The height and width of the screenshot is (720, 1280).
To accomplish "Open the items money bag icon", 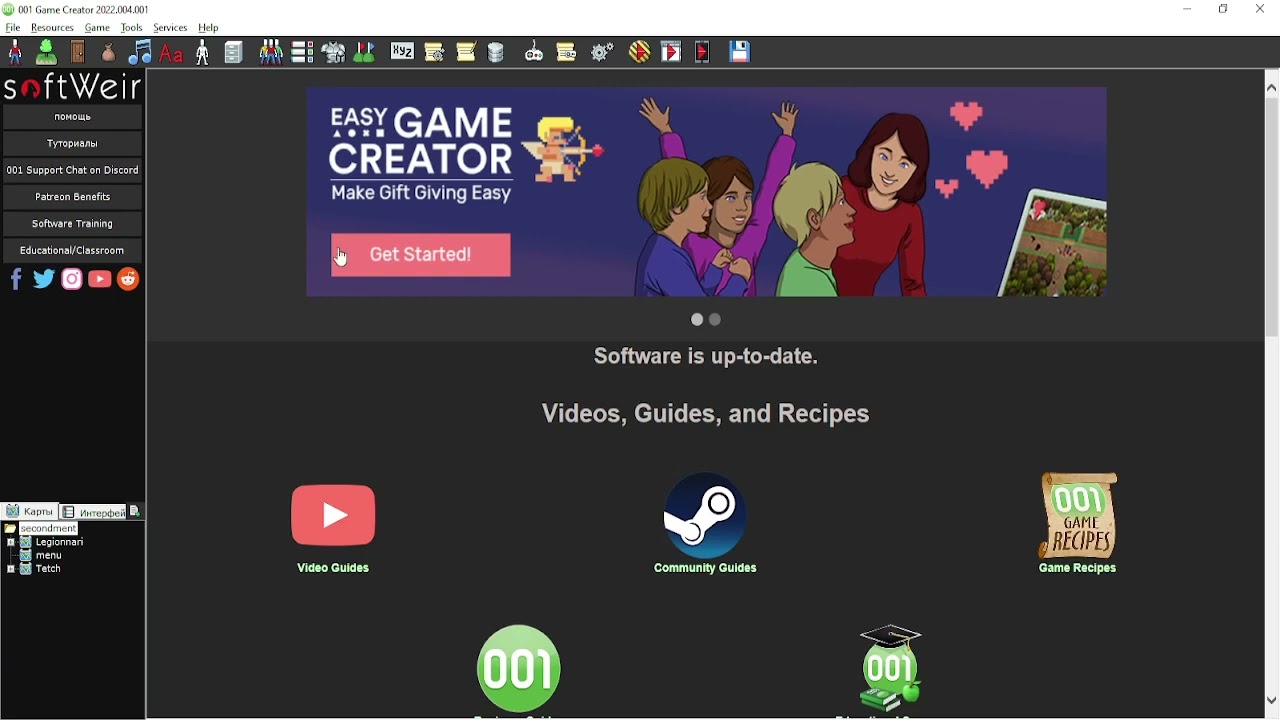I will point(108,52).
